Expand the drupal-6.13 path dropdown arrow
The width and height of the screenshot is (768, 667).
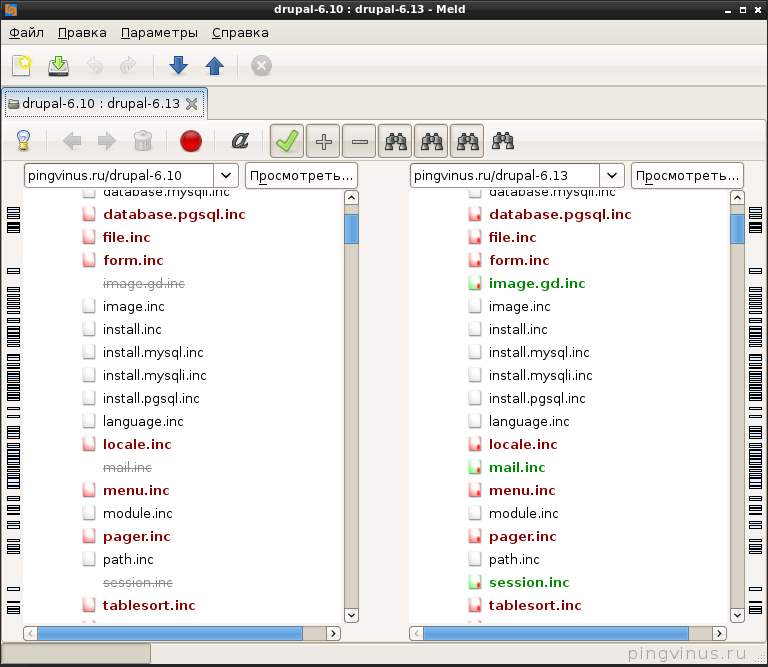pyautogui.click(x=612, y=175)
